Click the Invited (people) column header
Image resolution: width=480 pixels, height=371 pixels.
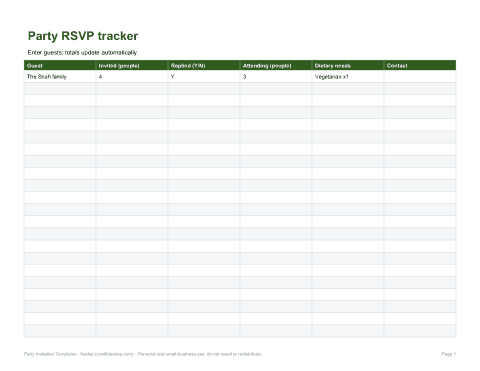[x=132, y=65]
